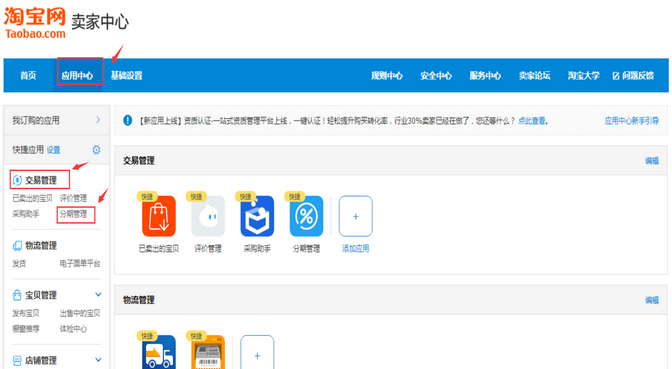Click the 点此查看 link in notice

[532, 121]
